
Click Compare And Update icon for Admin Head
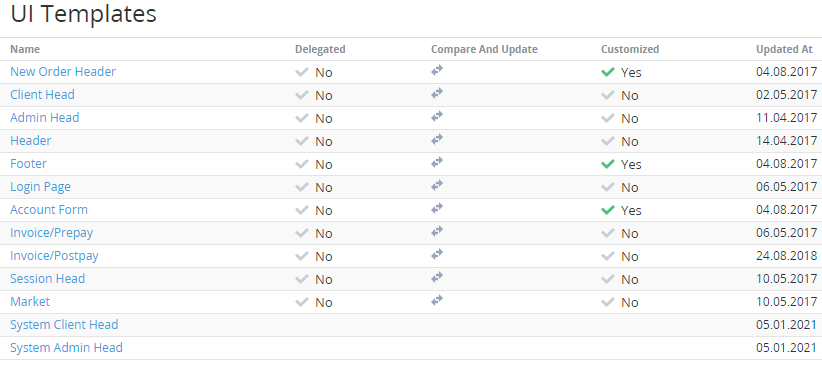click(437, 116)
